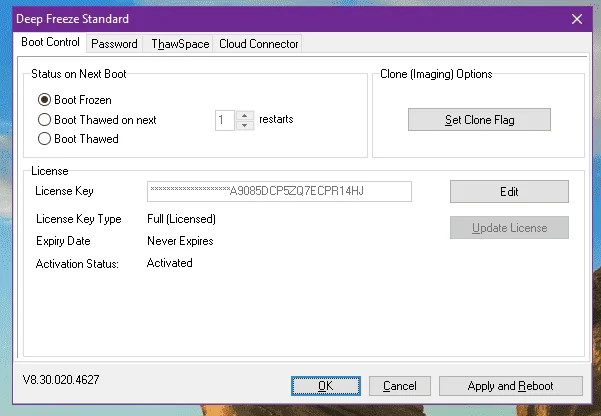601x416 pixels.
Task: Click inside the License Key field
Action: [279, 191]
